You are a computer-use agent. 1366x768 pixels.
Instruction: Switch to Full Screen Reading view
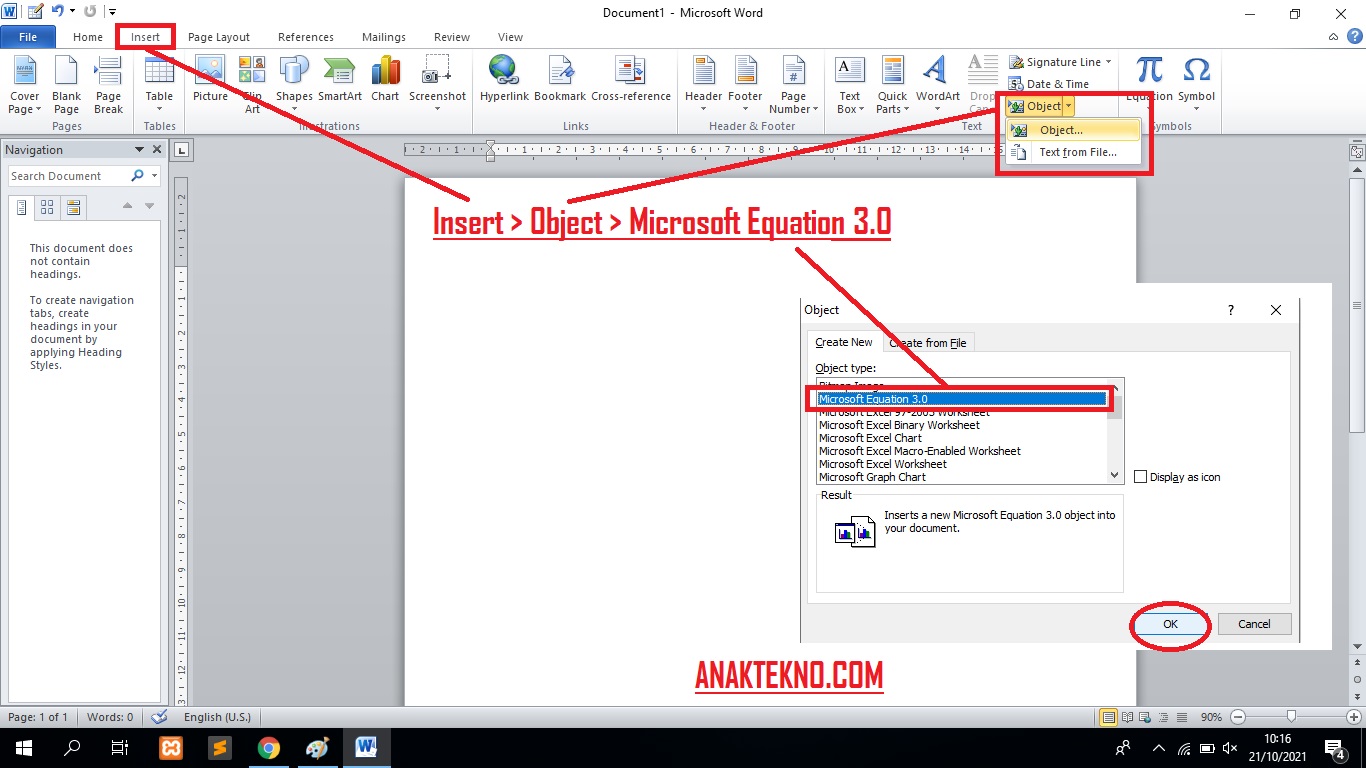(x=1128, y=717)
